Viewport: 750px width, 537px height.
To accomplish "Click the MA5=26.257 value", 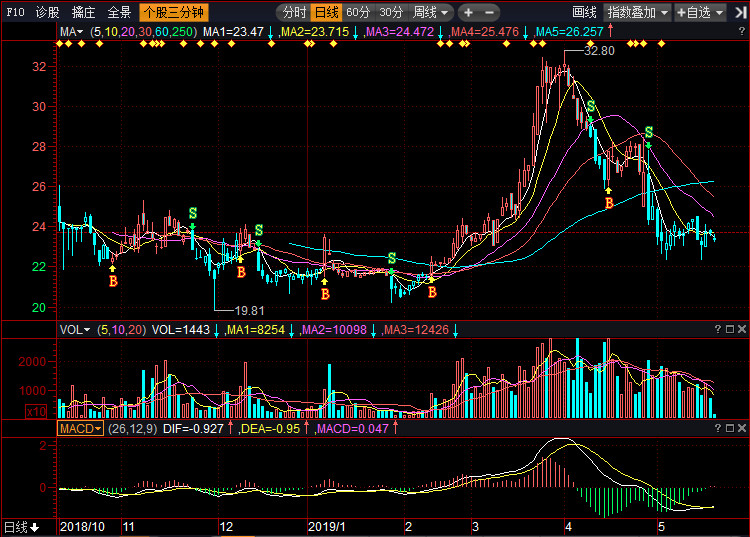I will click(x=569, y=32).
